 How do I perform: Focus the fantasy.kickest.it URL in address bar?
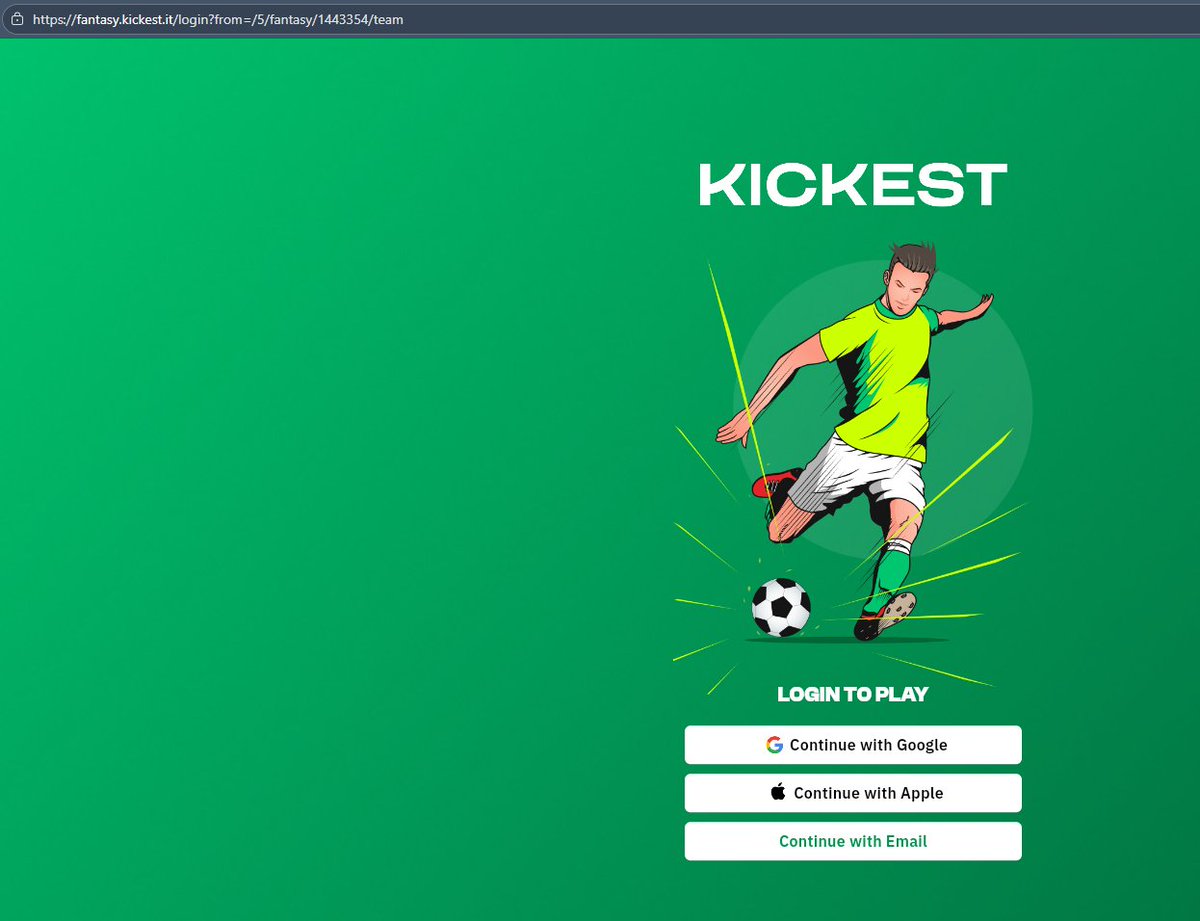(218, 19)
